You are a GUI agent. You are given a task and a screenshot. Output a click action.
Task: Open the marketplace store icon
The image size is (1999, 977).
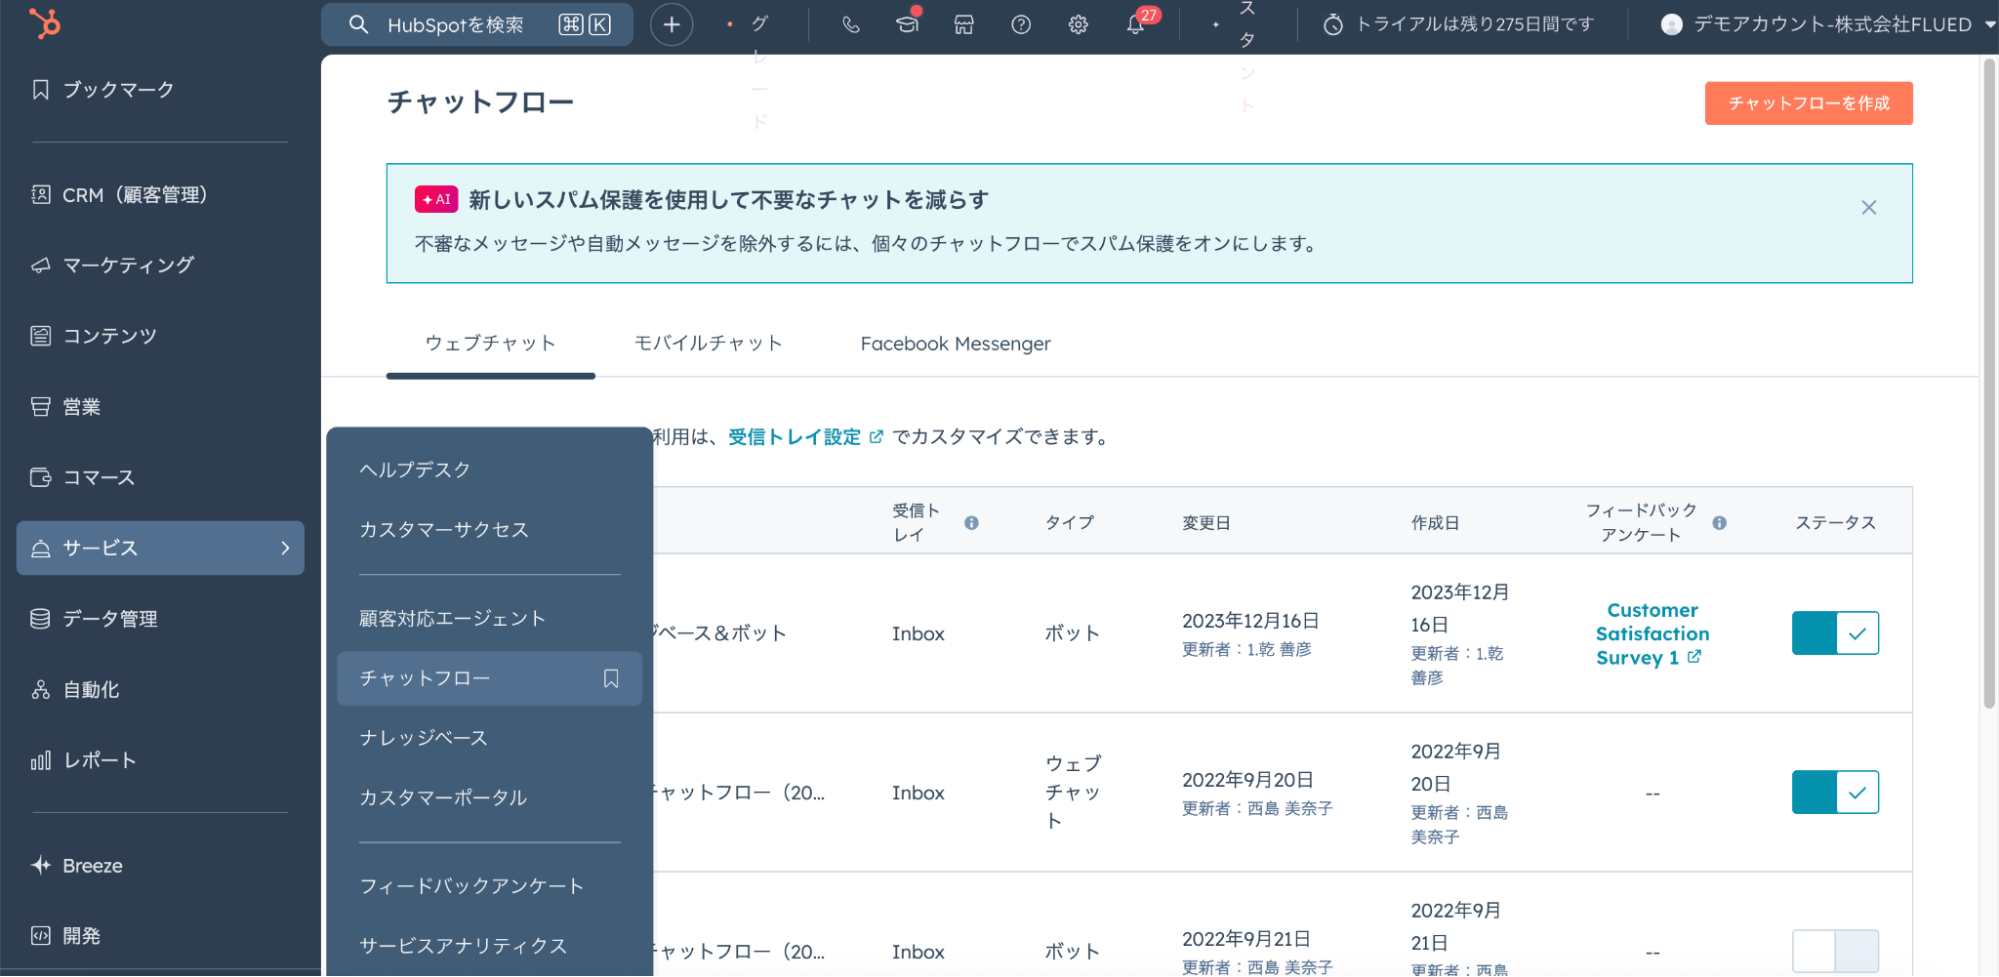click(964, 25)
